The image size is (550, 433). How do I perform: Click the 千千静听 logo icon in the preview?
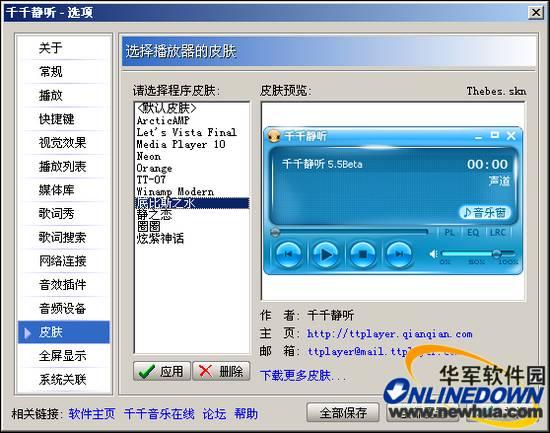274,135
